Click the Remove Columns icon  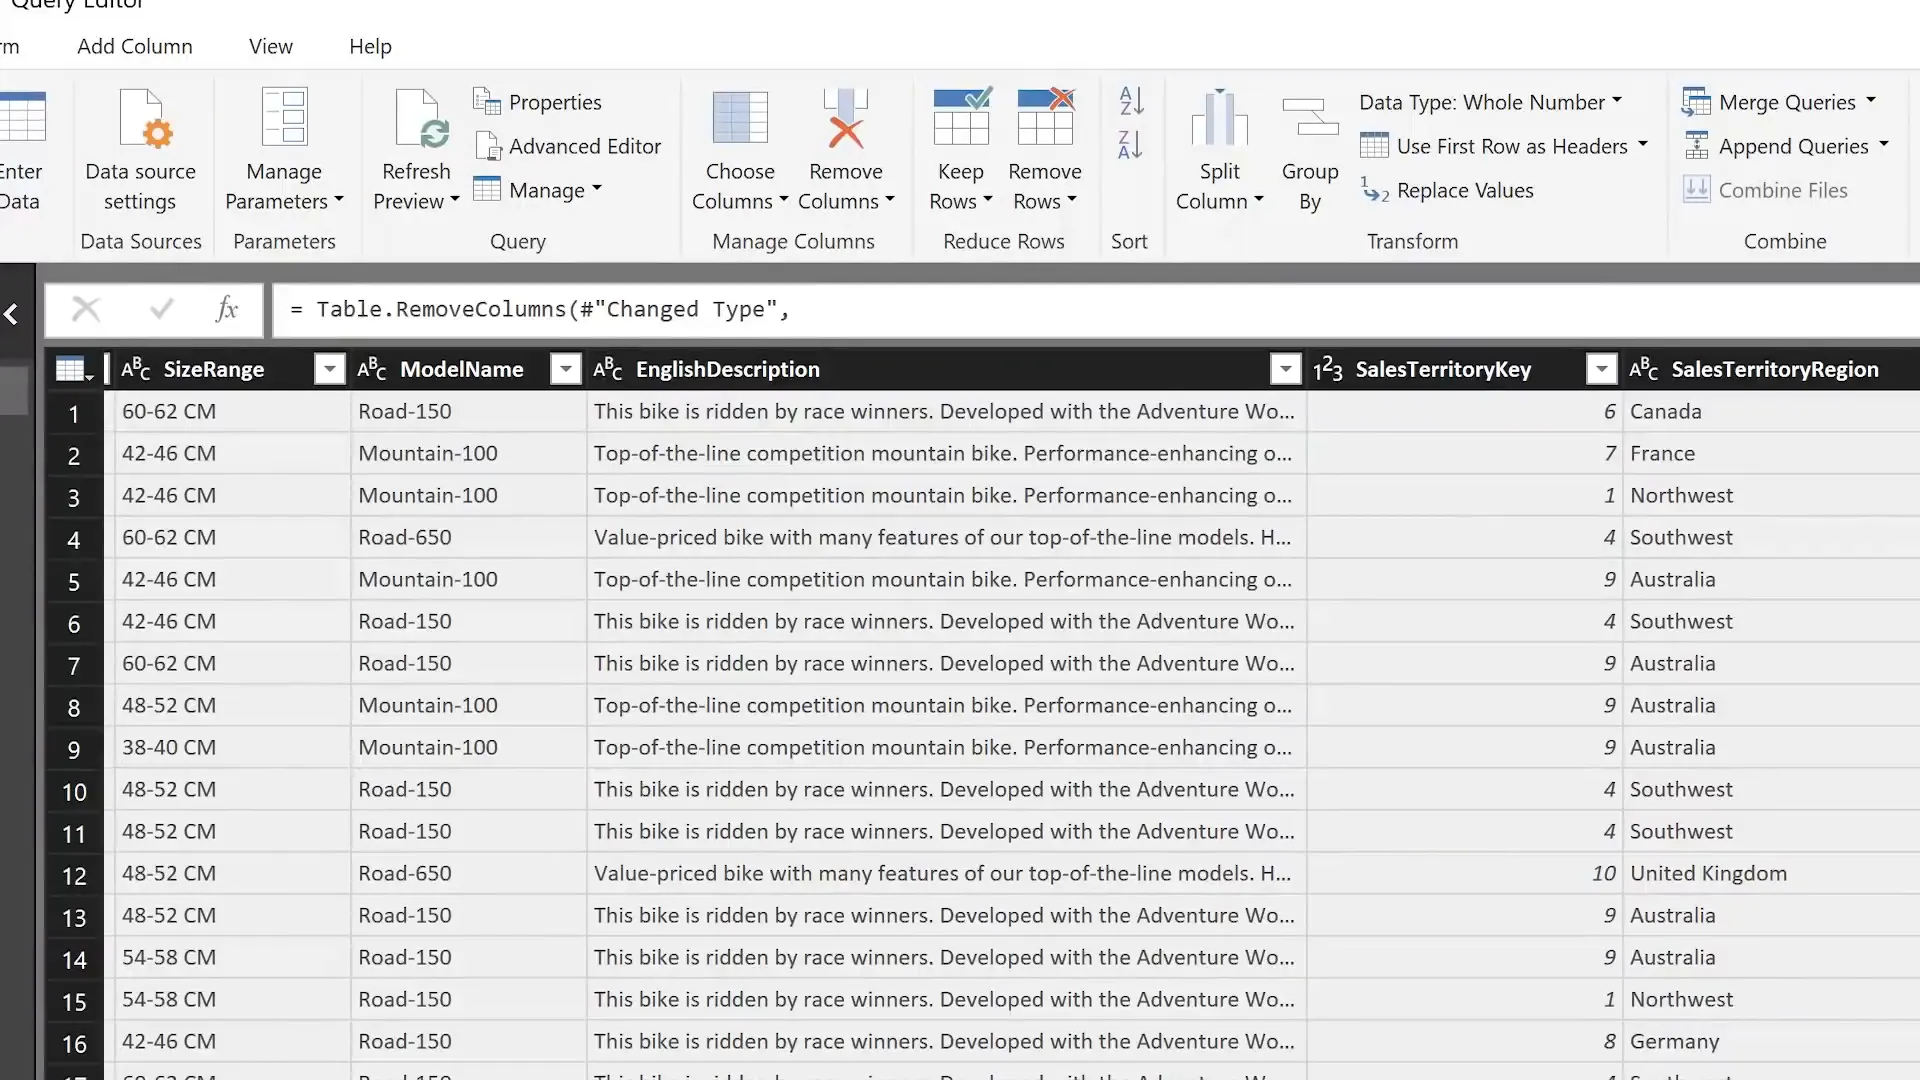(846, 118)
